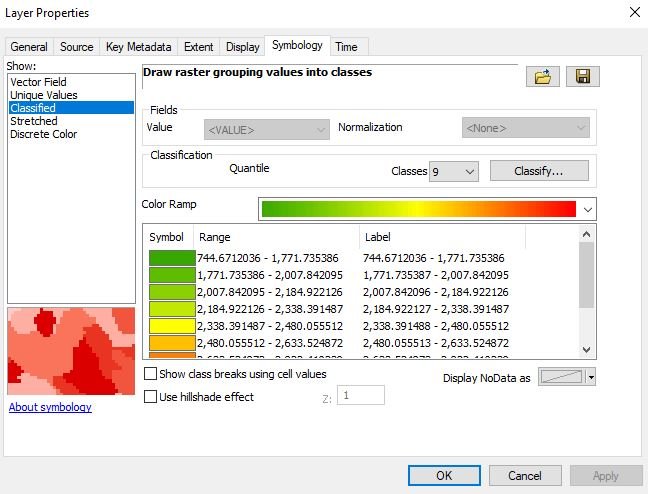
Task: Select Stretched in the Show list
Action: click(34, 121)
